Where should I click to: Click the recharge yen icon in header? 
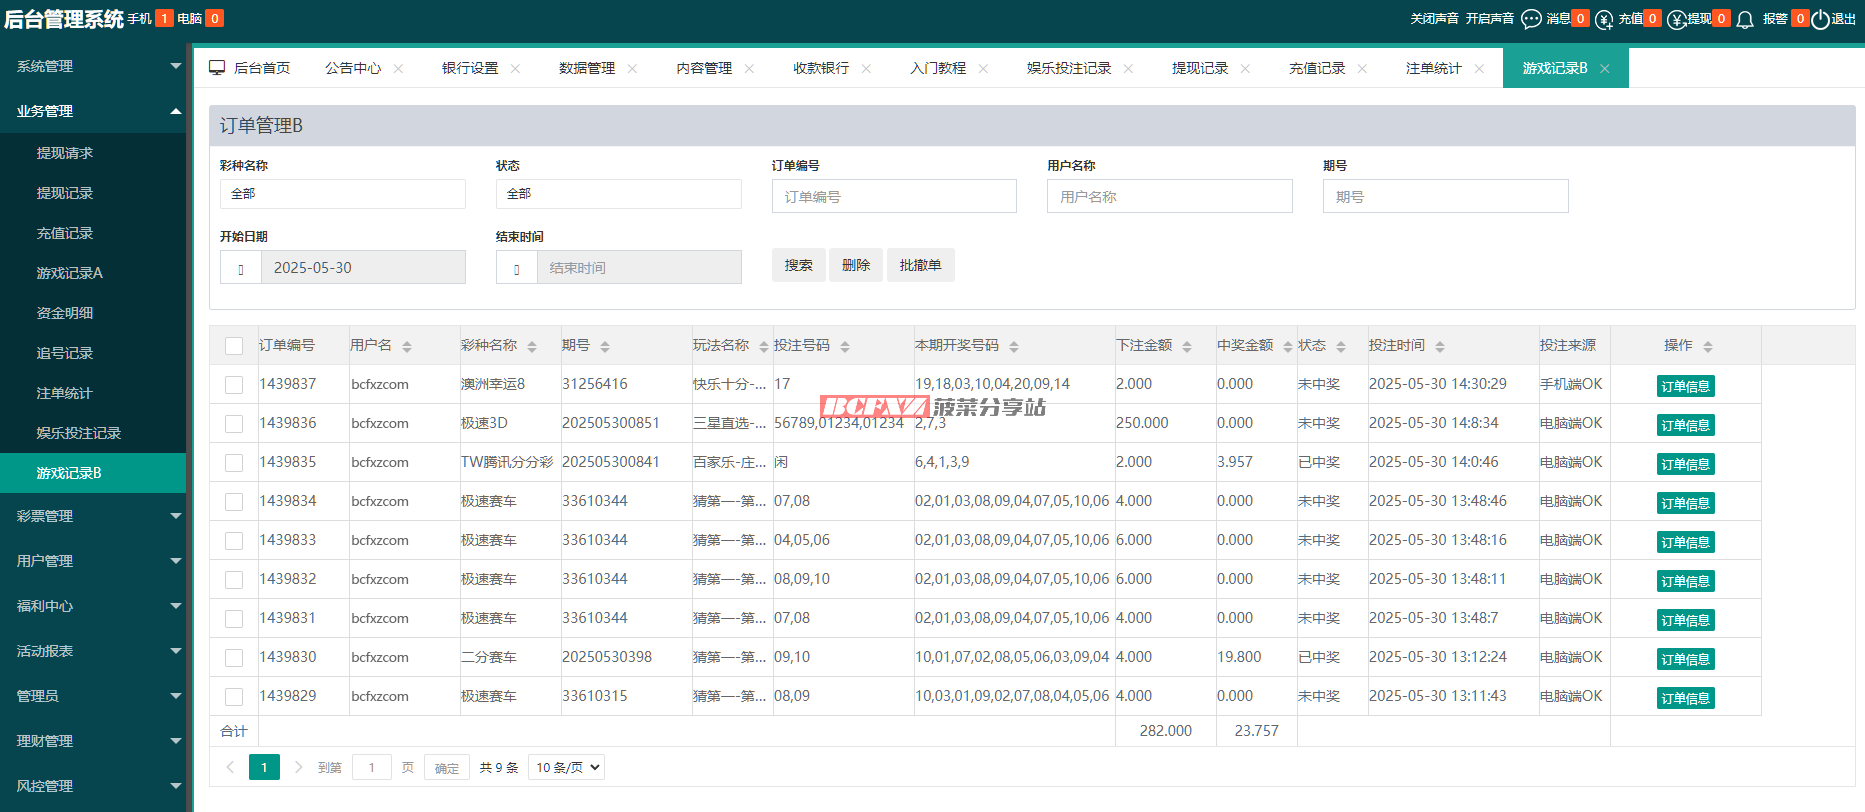click(x=1604, y=19)
